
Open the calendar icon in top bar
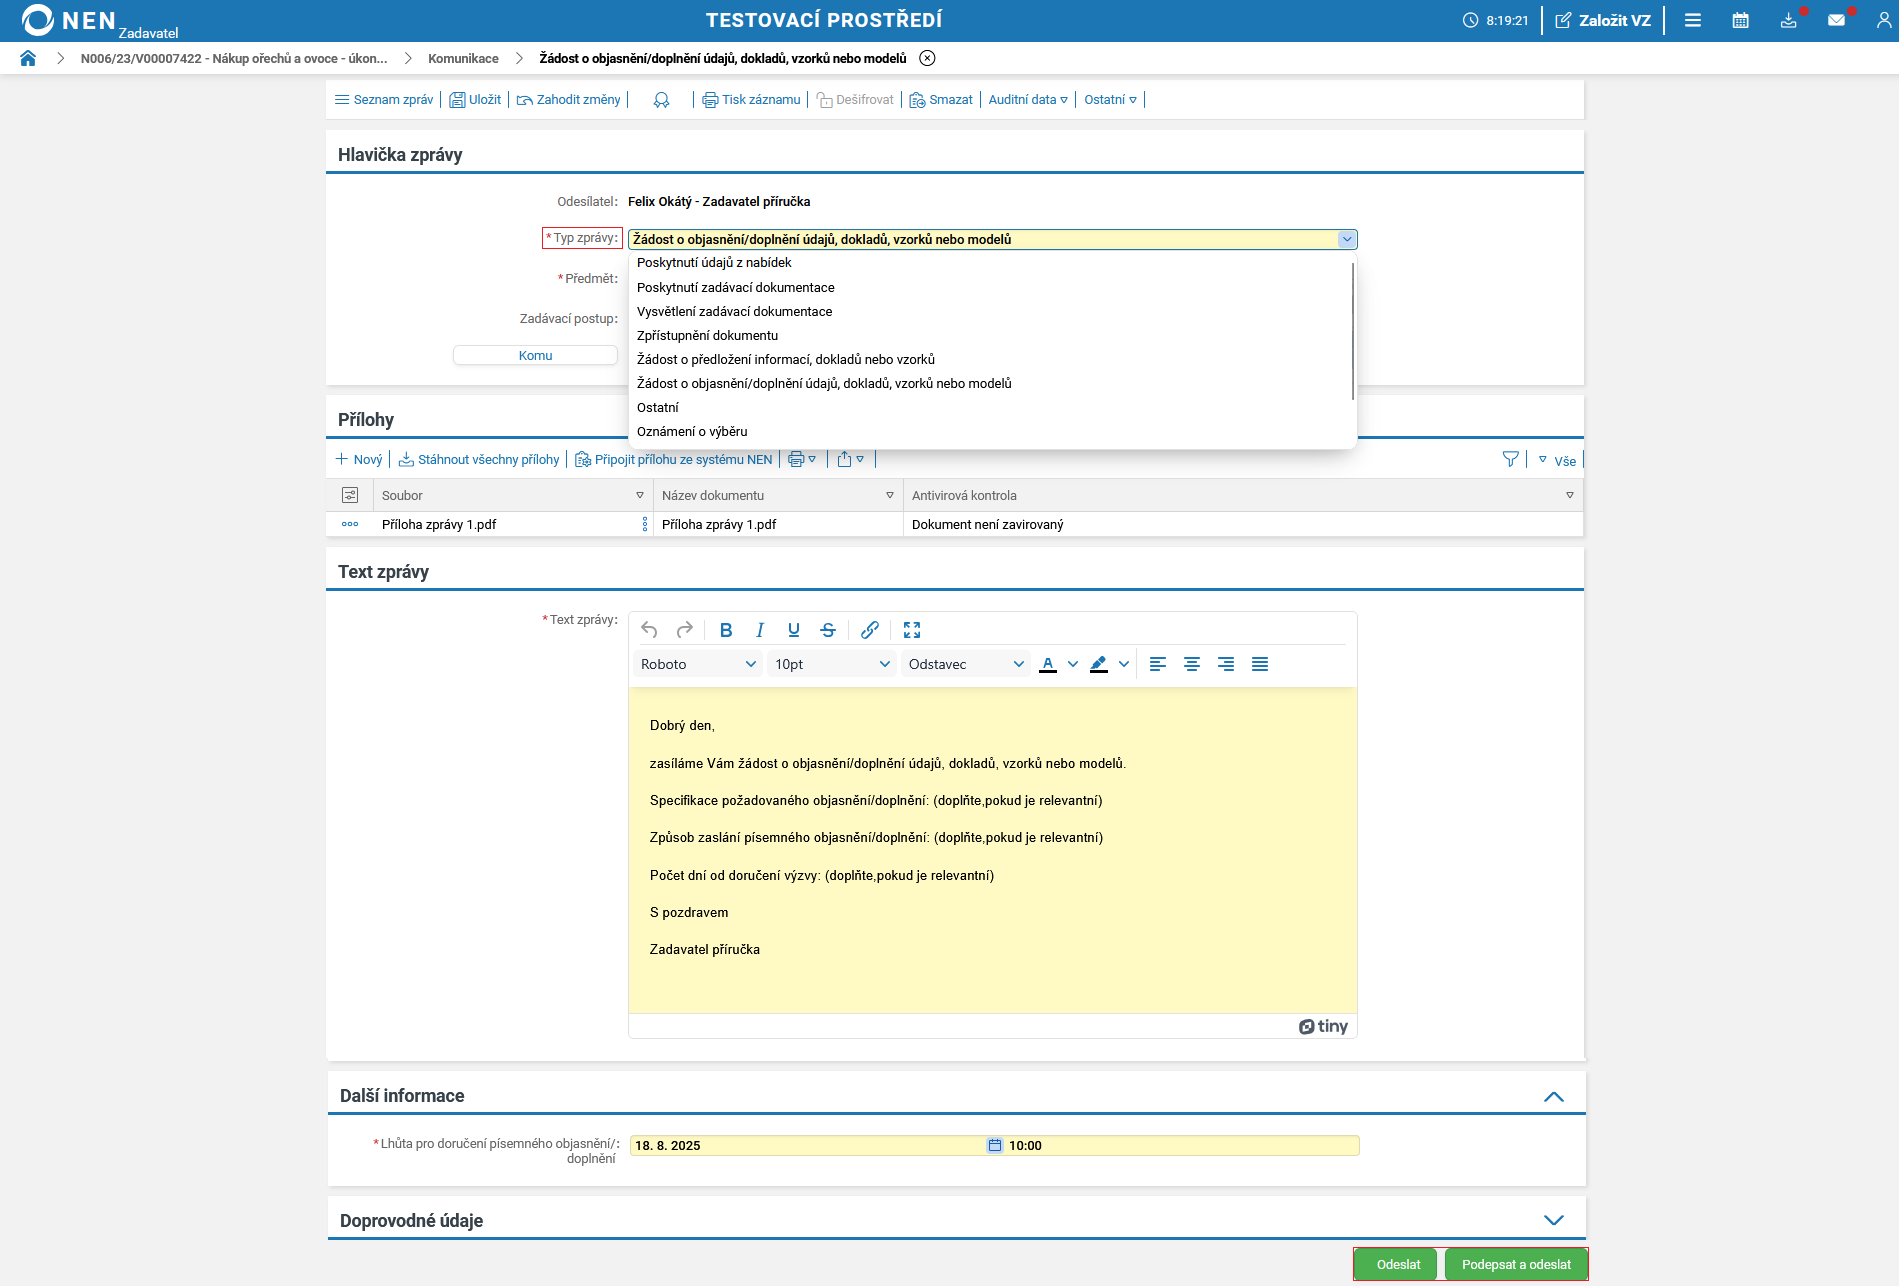(x=1741, y=20)
